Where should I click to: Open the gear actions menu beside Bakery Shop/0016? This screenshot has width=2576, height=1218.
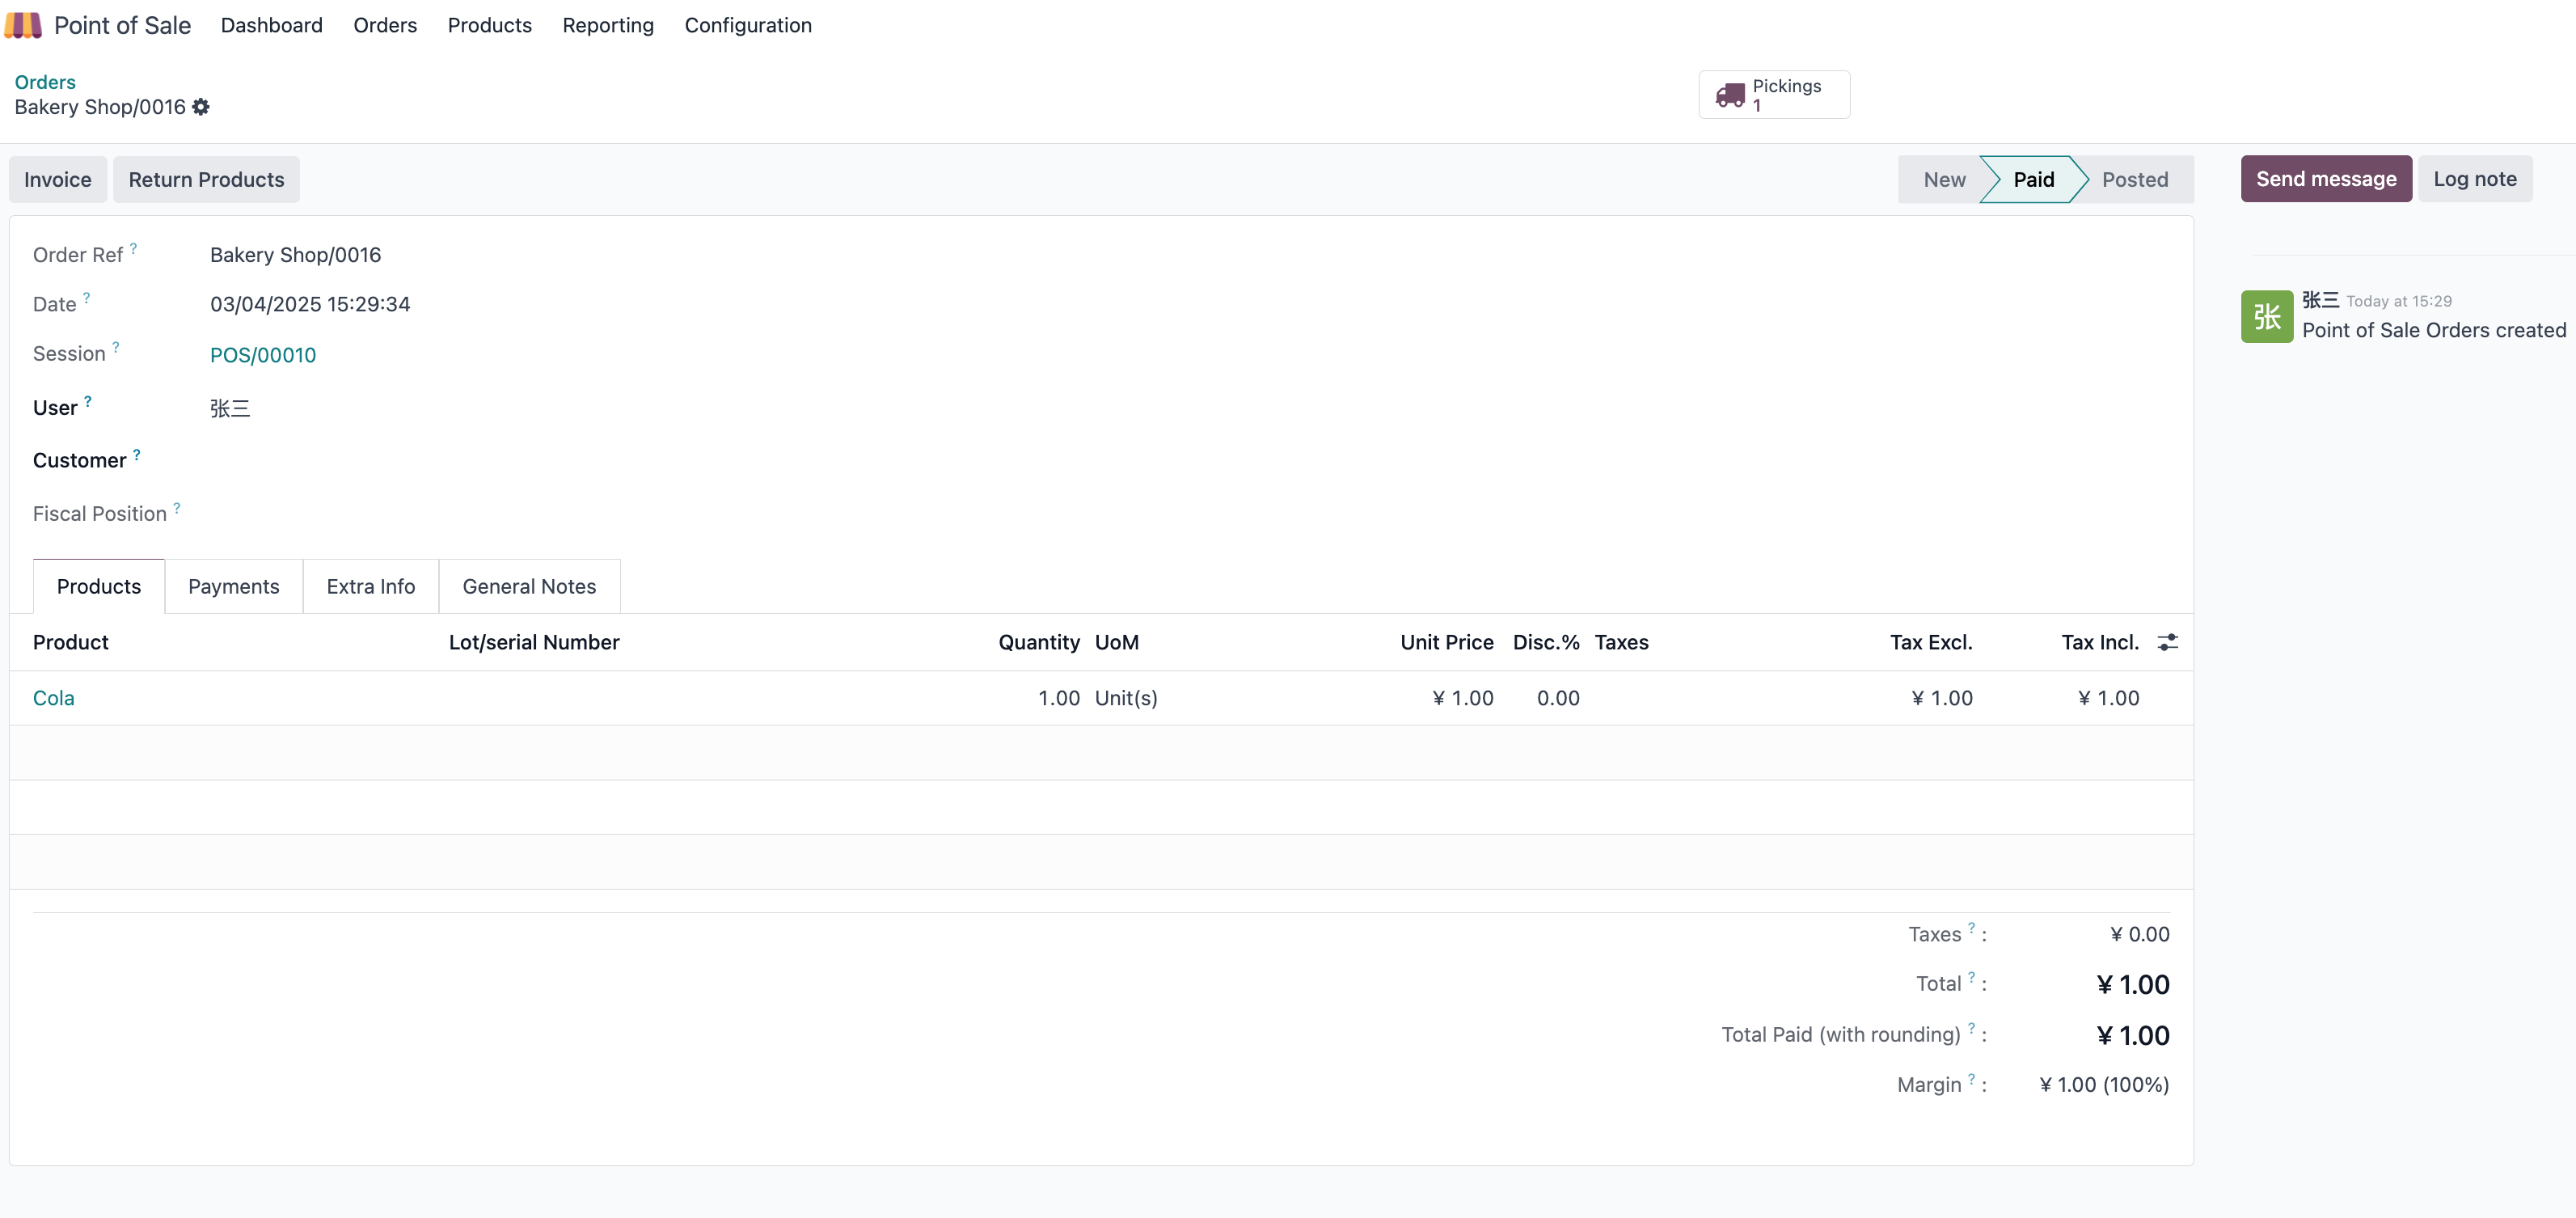click(x=201, y=107)
